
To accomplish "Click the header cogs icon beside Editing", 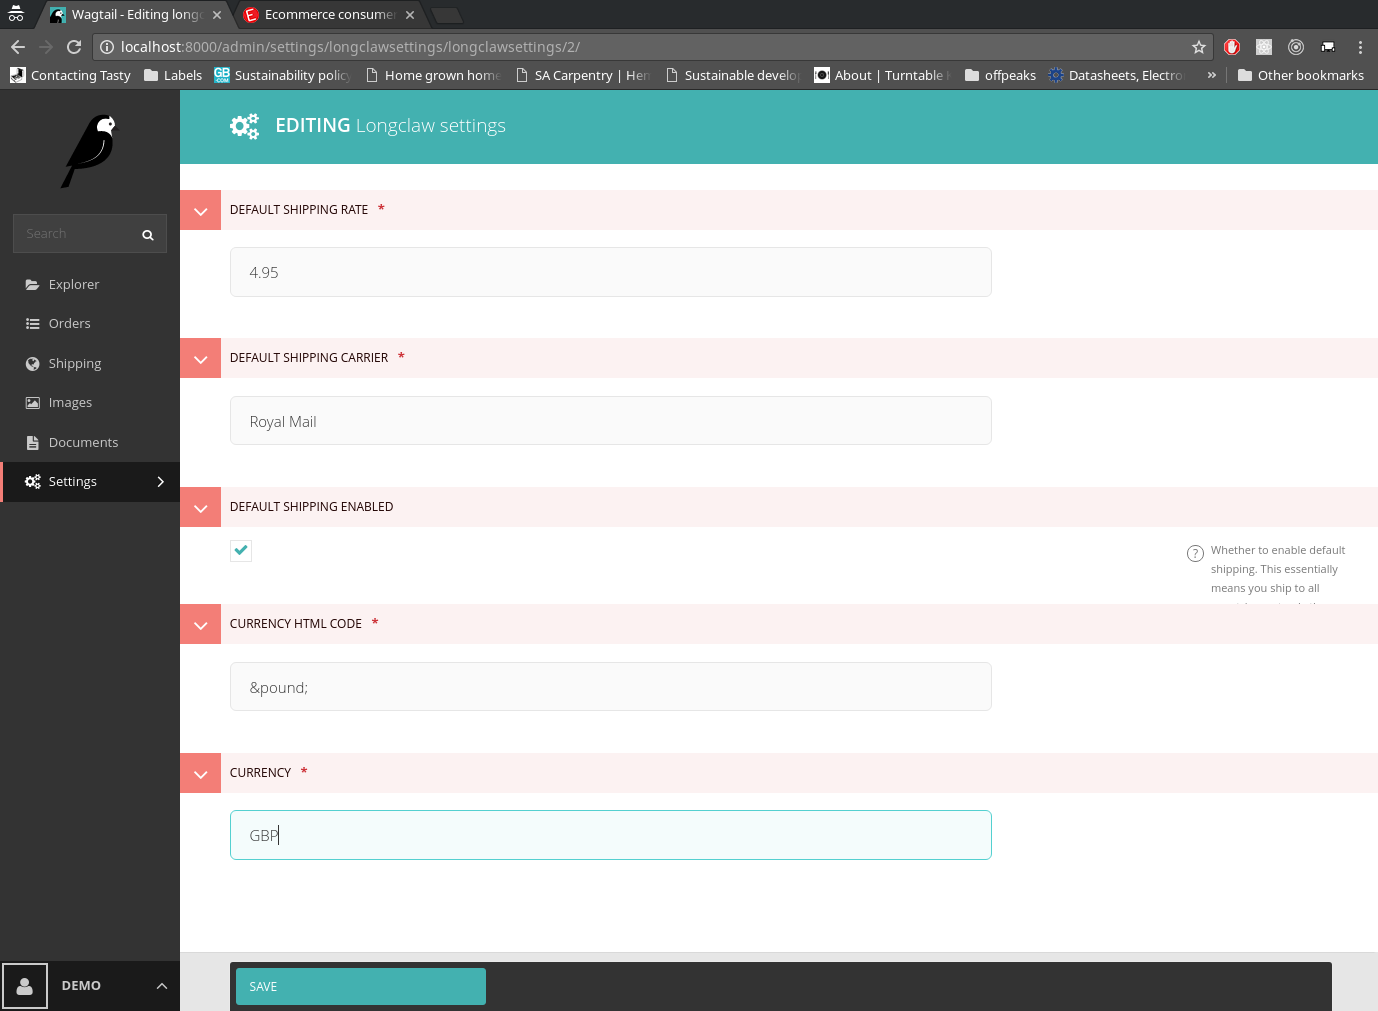I will click(244, 126).
